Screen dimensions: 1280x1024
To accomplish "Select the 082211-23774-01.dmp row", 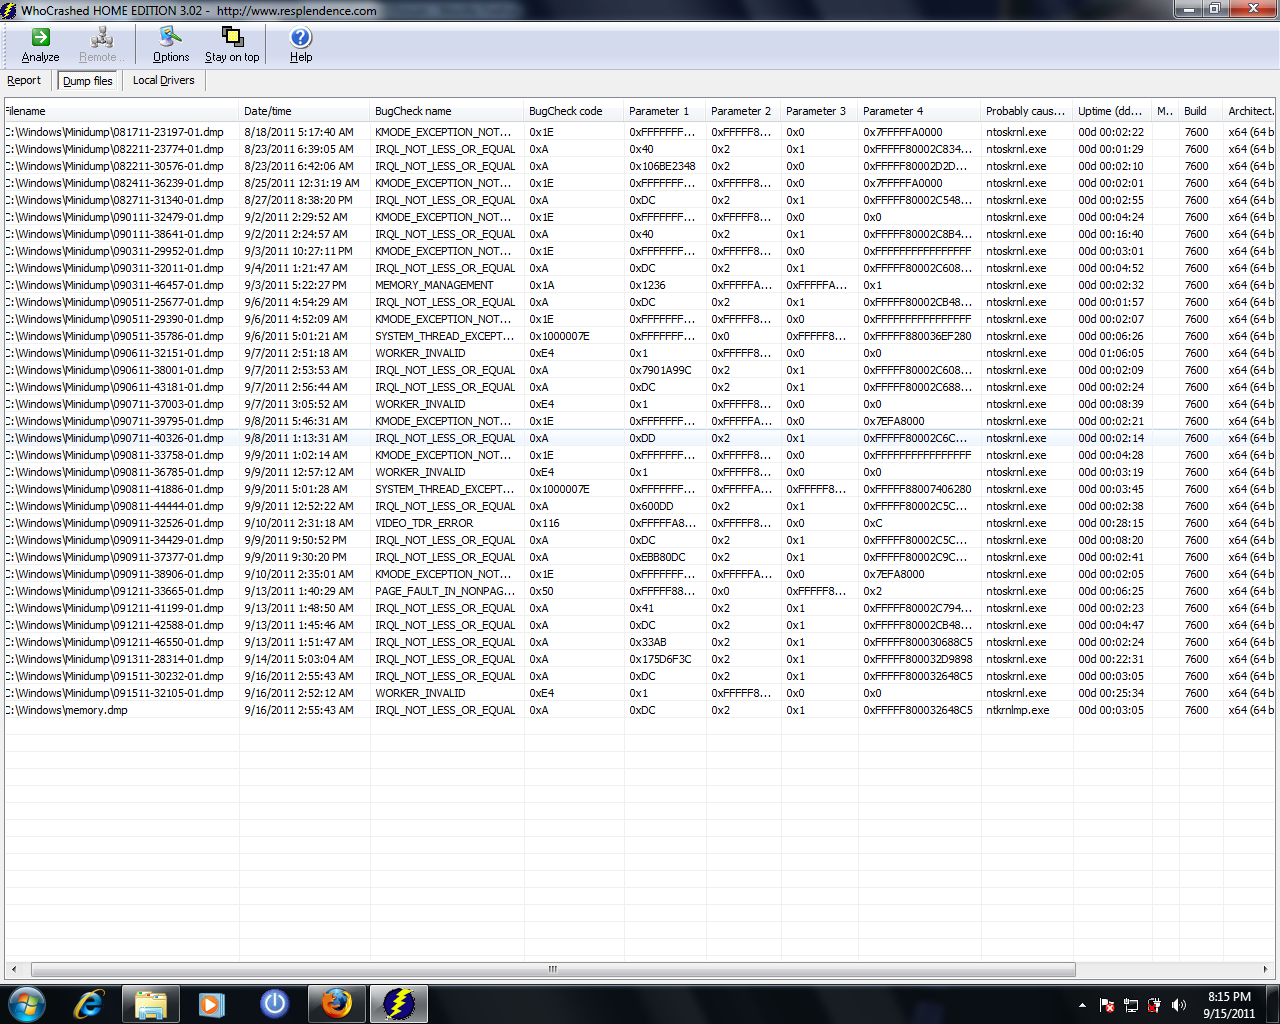I will [640, 149].
